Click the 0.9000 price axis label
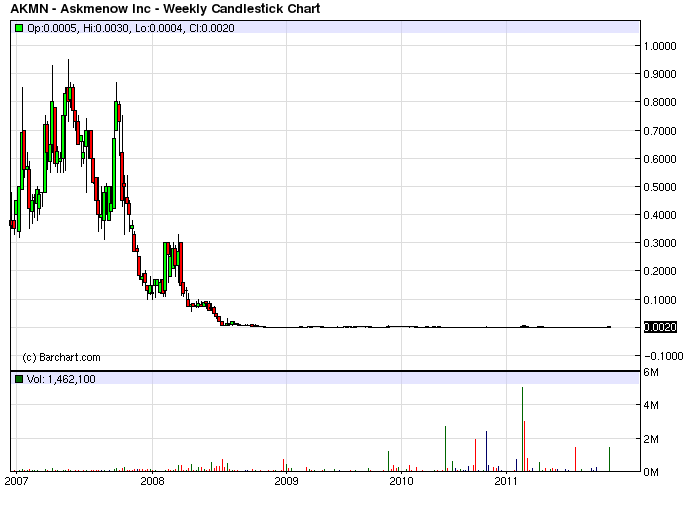 [x=660, y=74]
